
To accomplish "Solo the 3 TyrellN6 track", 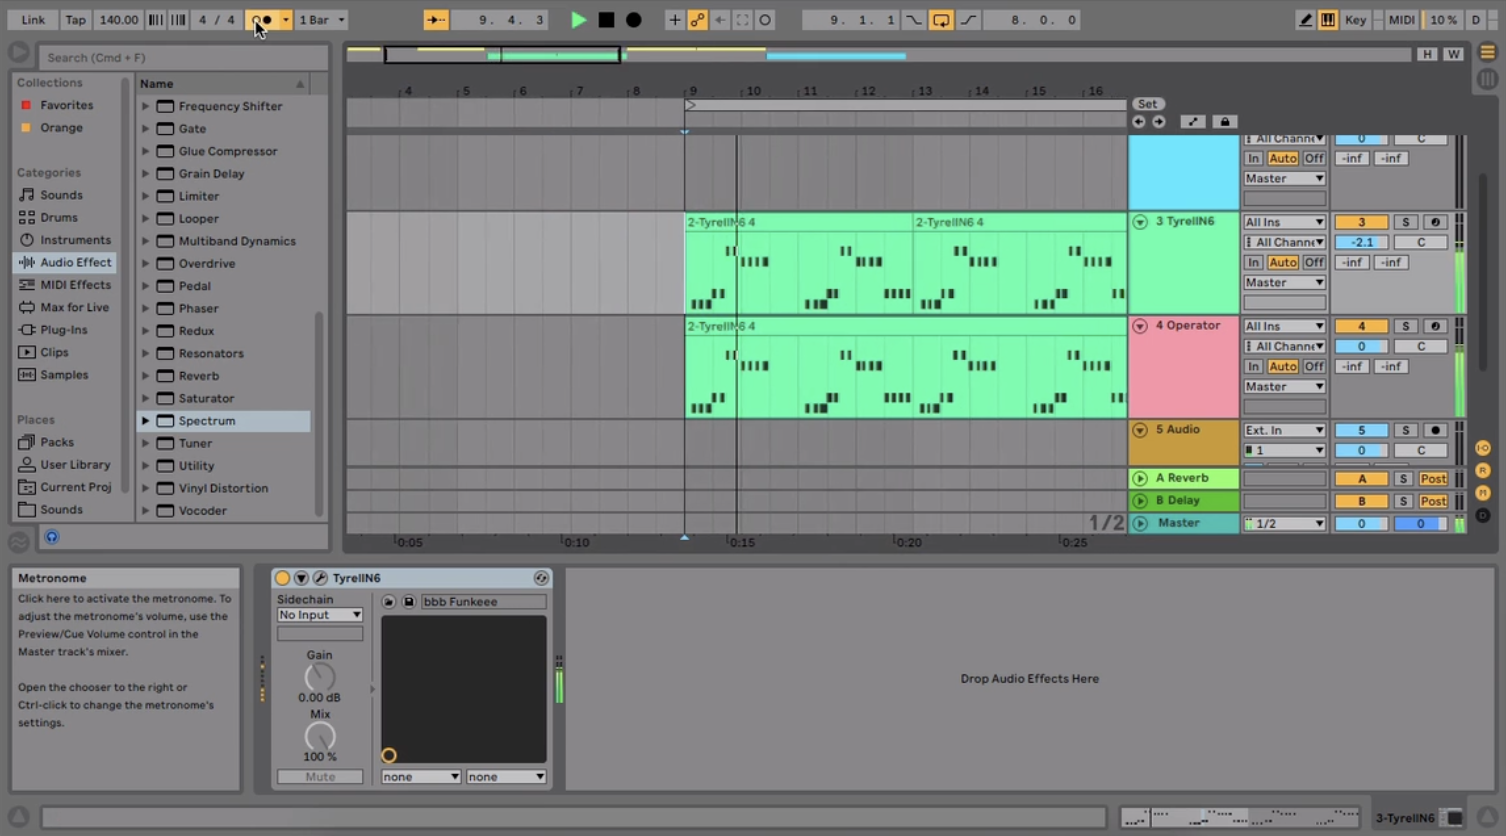I will [1405, 222].
